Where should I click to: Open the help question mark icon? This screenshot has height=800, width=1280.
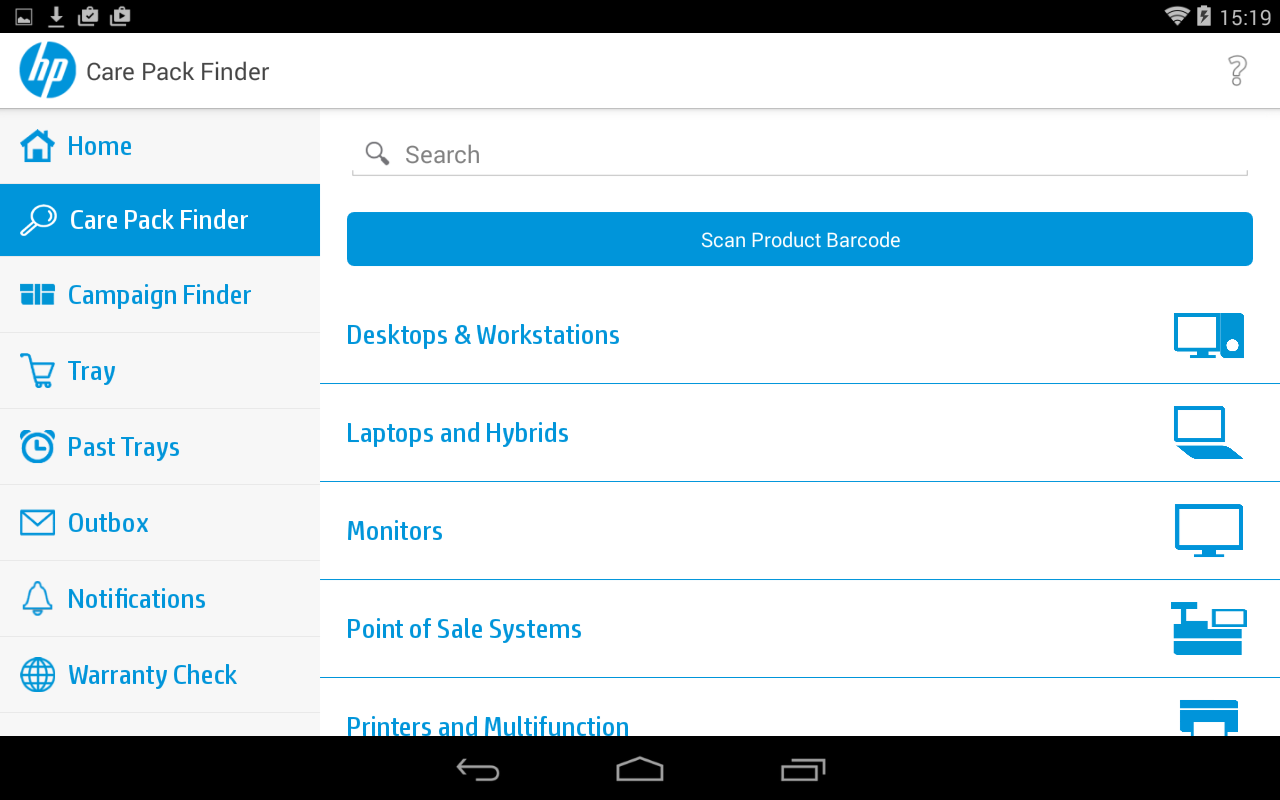(1237, 71)
